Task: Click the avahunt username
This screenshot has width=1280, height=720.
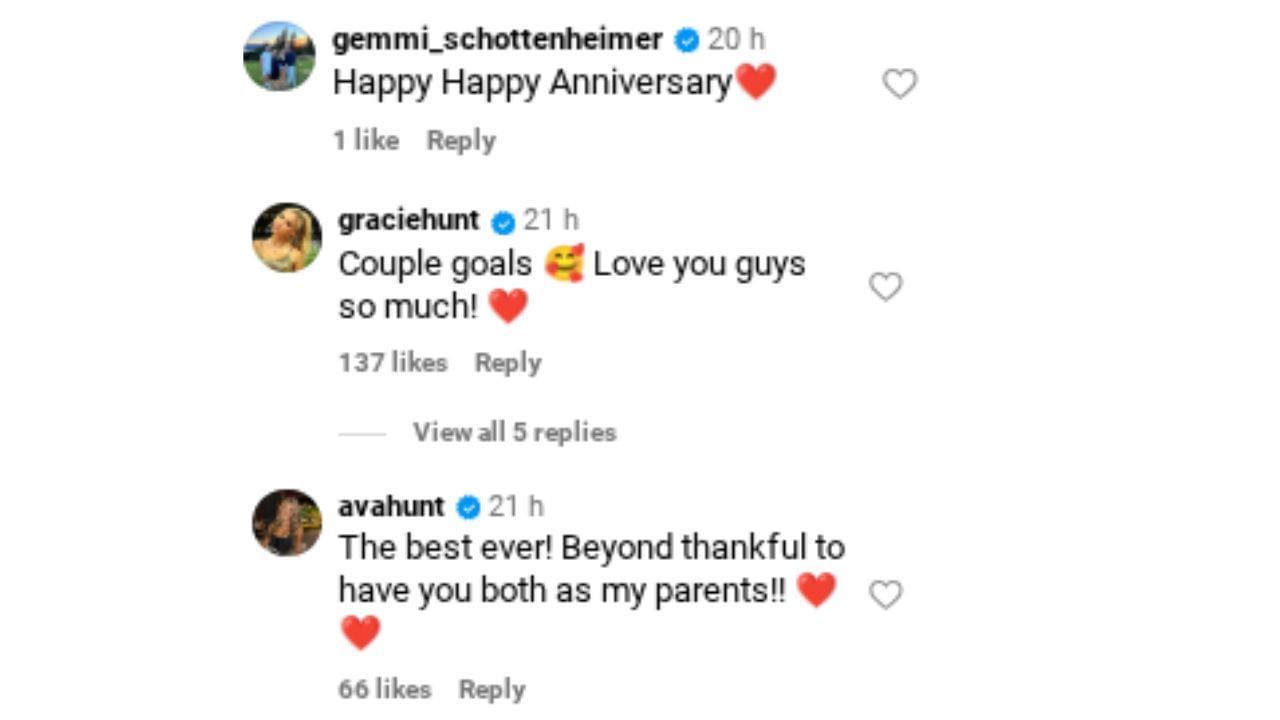Action: (x=391, y=506)
